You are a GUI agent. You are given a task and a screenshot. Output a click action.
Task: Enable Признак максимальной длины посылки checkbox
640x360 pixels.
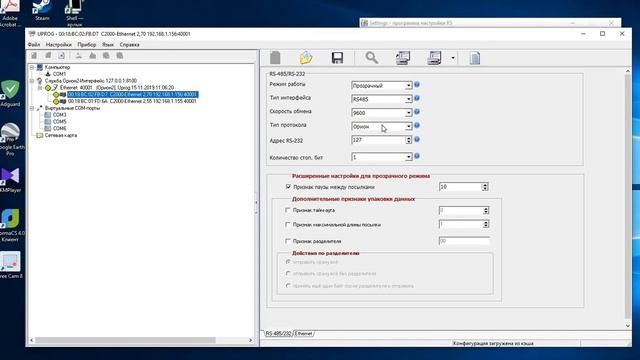(288, 224)
